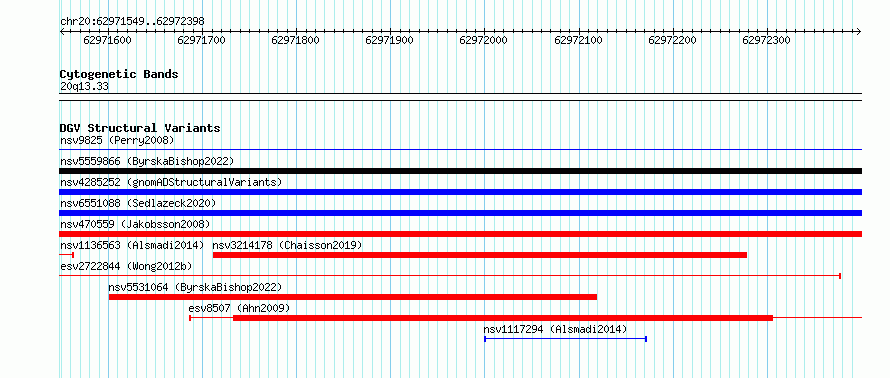Select the blue bar under nsv4285252
The height and width of the screenshot is (378, 890).
[x=460, y=192]
